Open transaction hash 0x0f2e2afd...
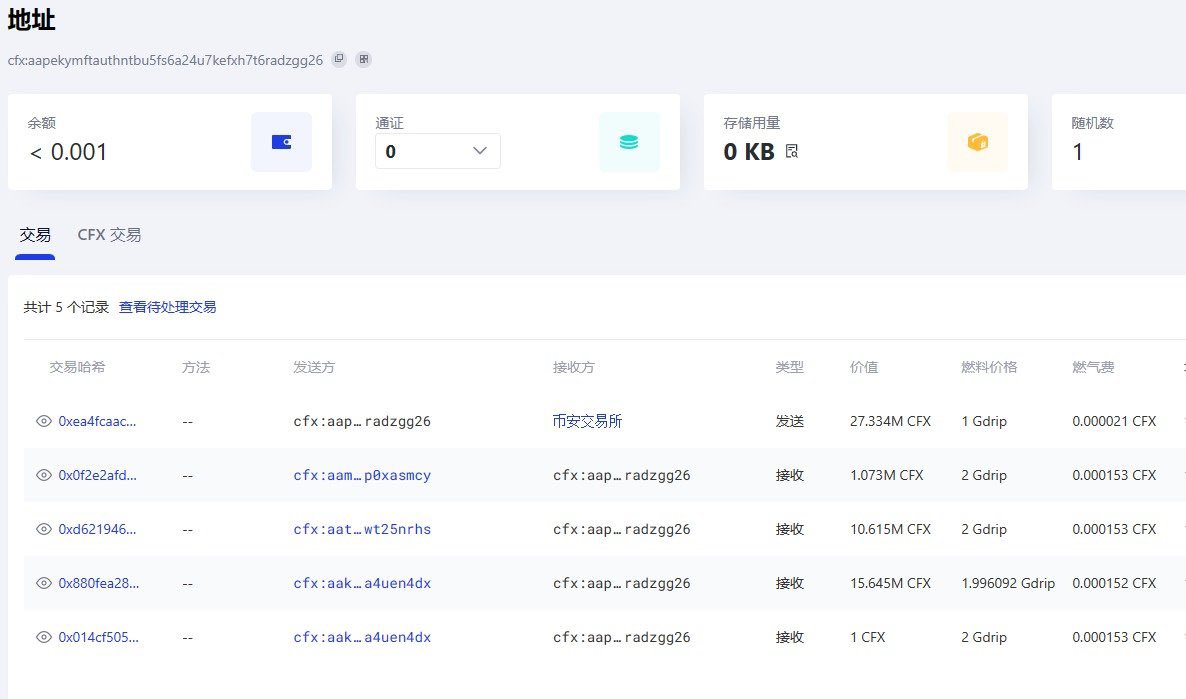 [x=97, y=476]
